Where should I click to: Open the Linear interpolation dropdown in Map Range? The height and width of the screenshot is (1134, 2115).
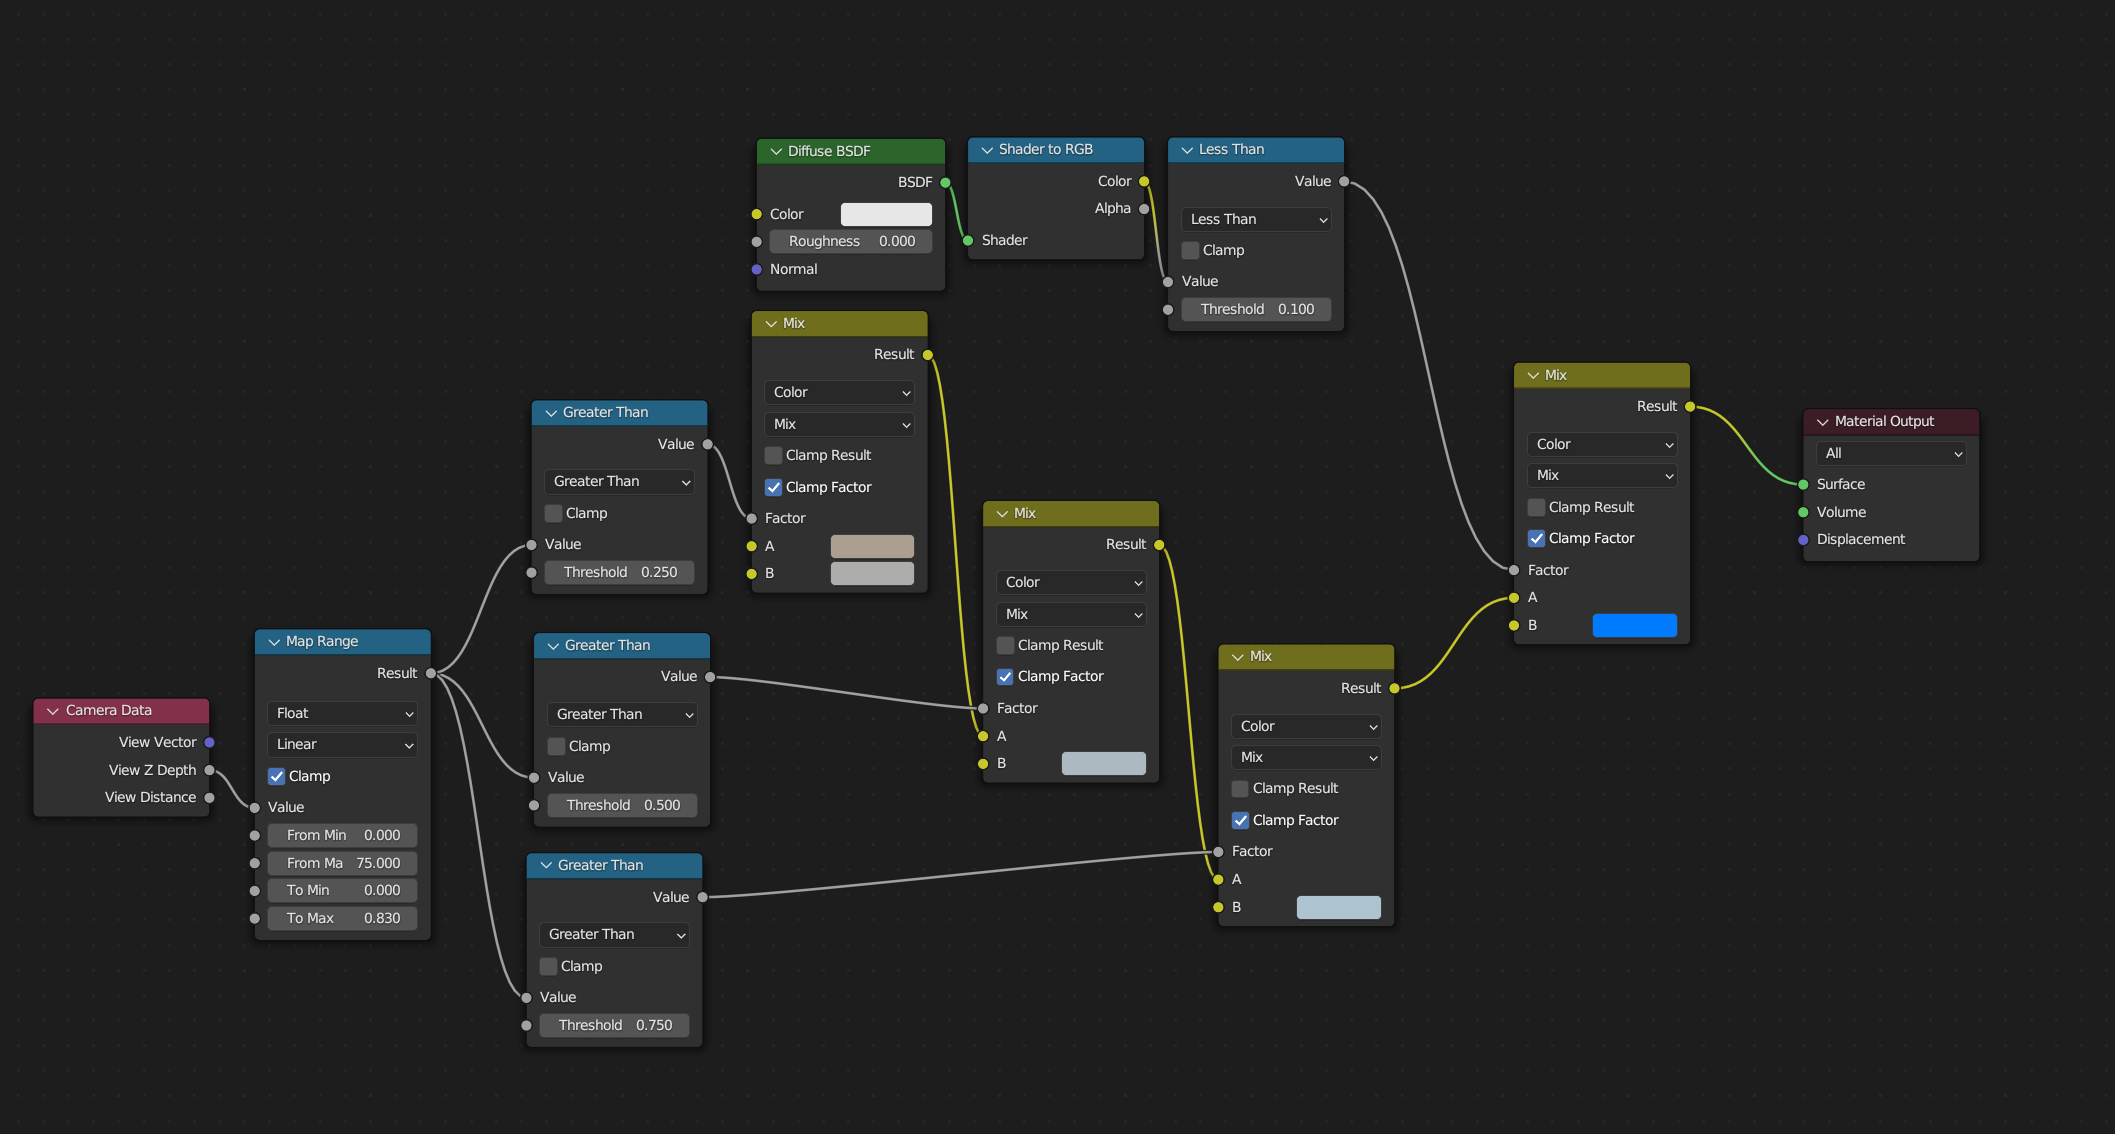point(342,744)
